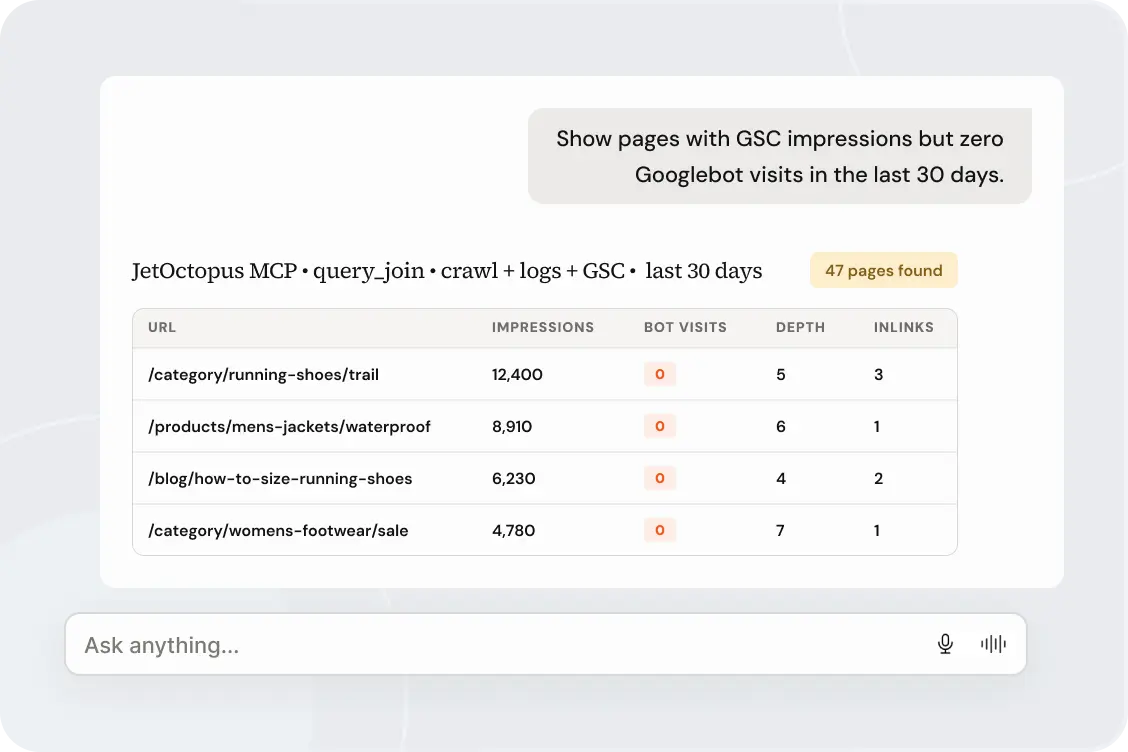This screenshot has width=1128, height=752.
Task: Click the URL column header
Action: click(x=162, y=327)
